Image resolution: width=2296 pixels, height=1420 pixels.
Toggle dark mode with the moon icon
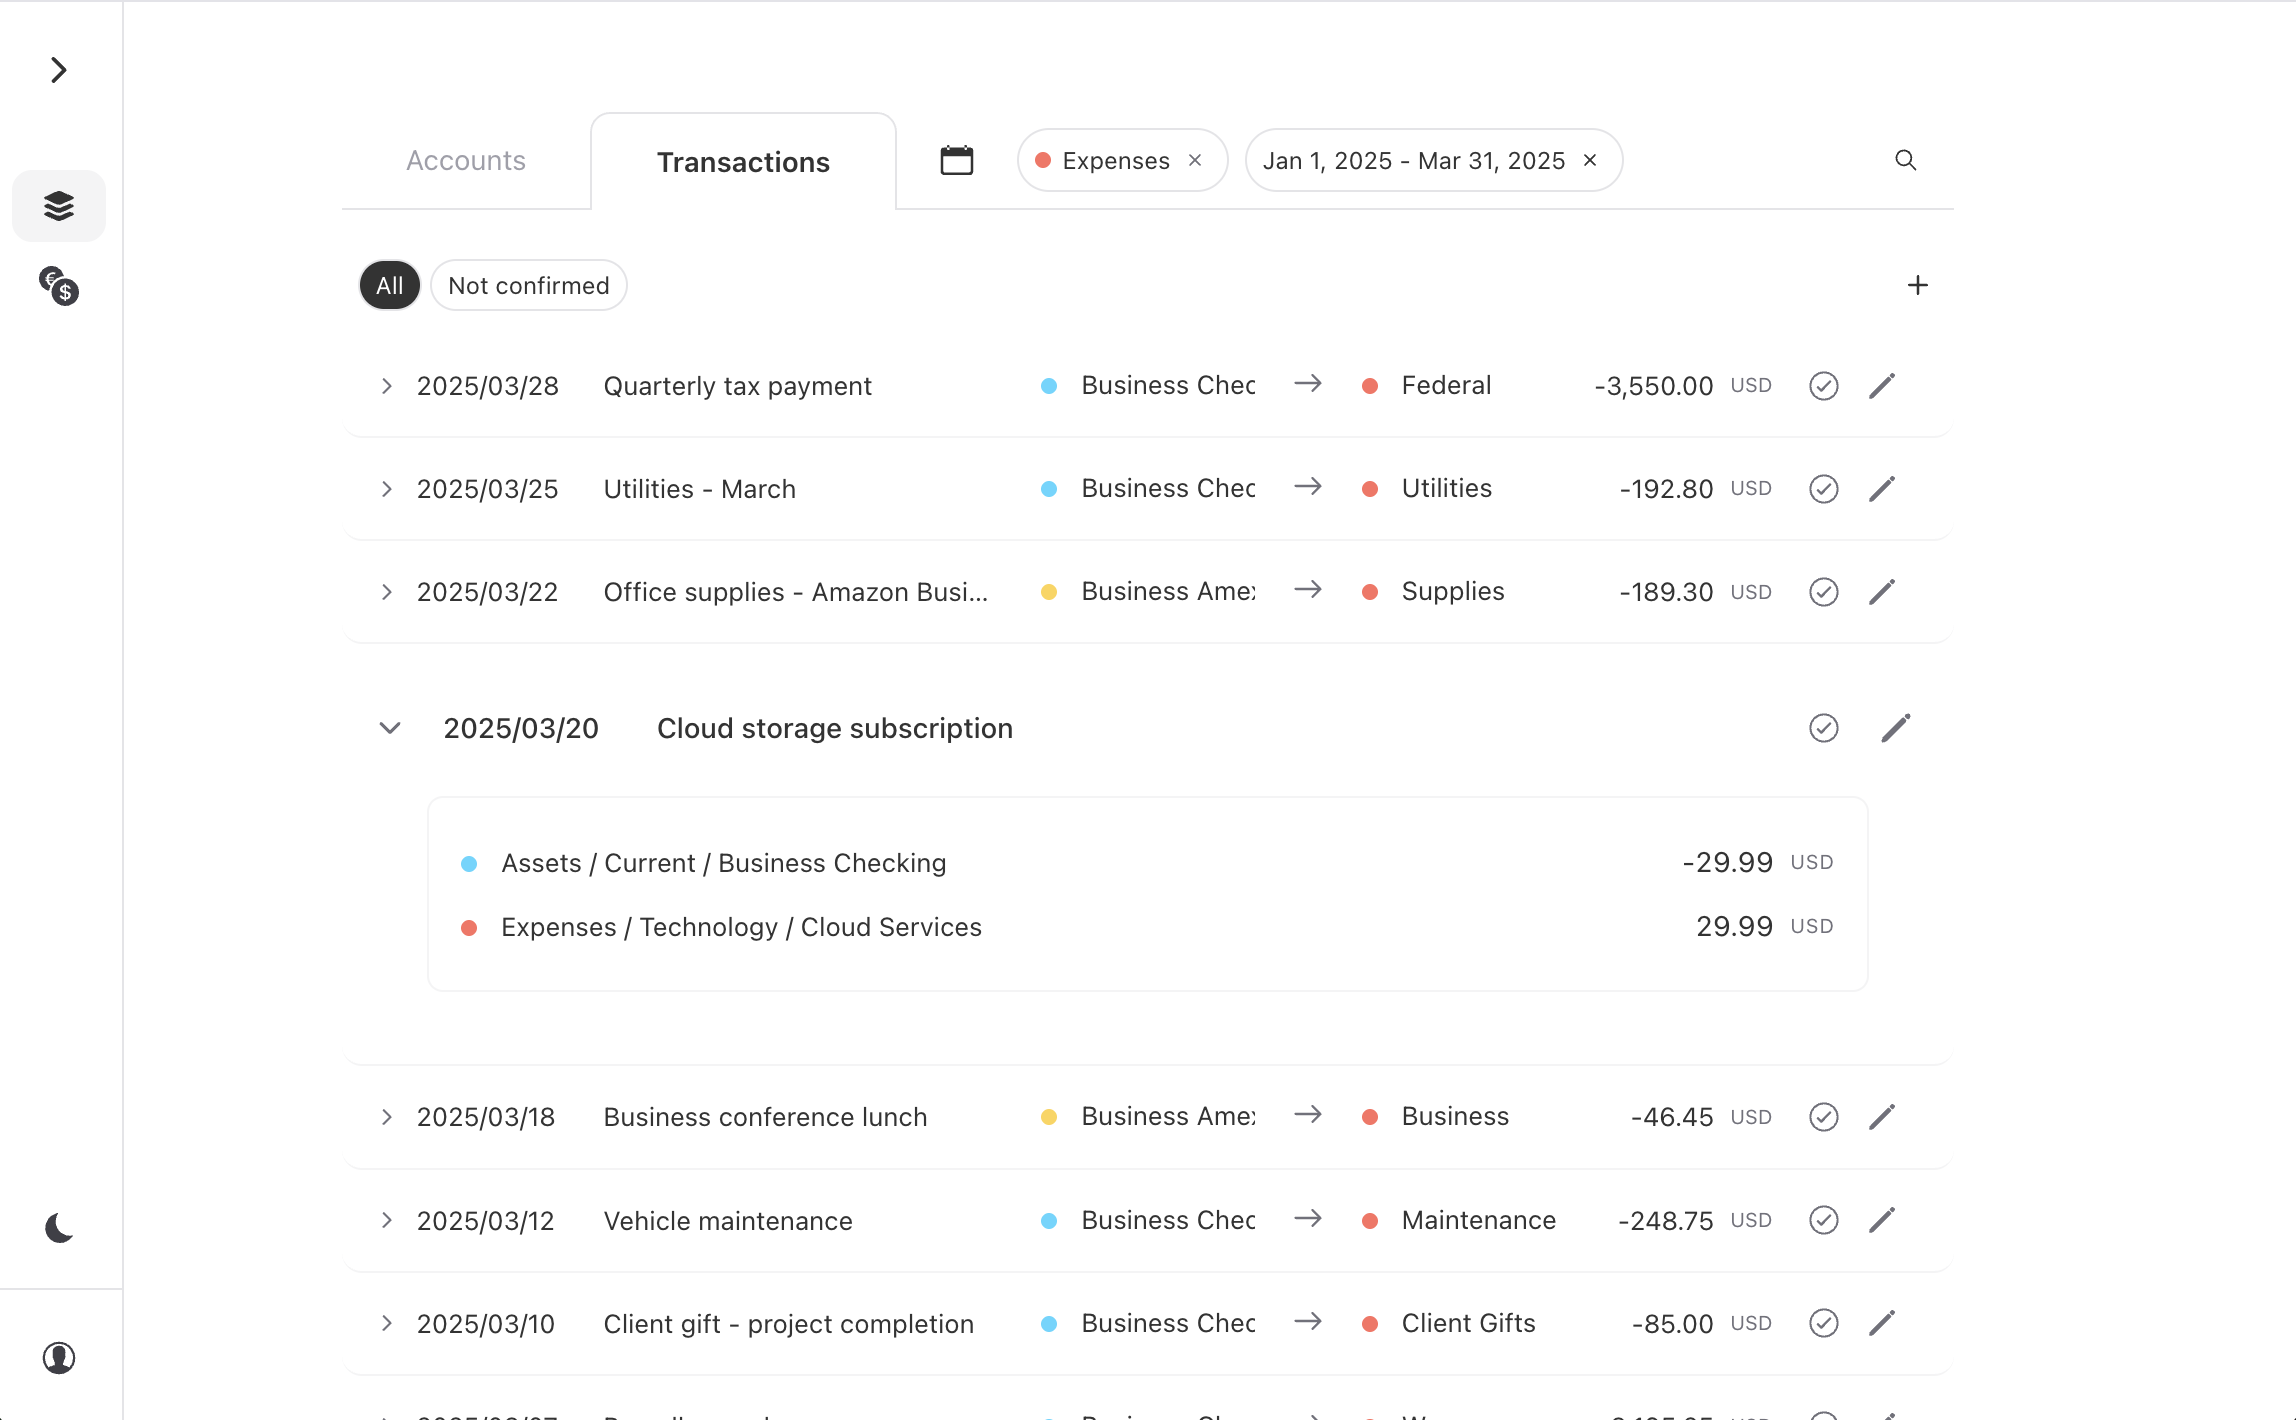point(59,1228)
